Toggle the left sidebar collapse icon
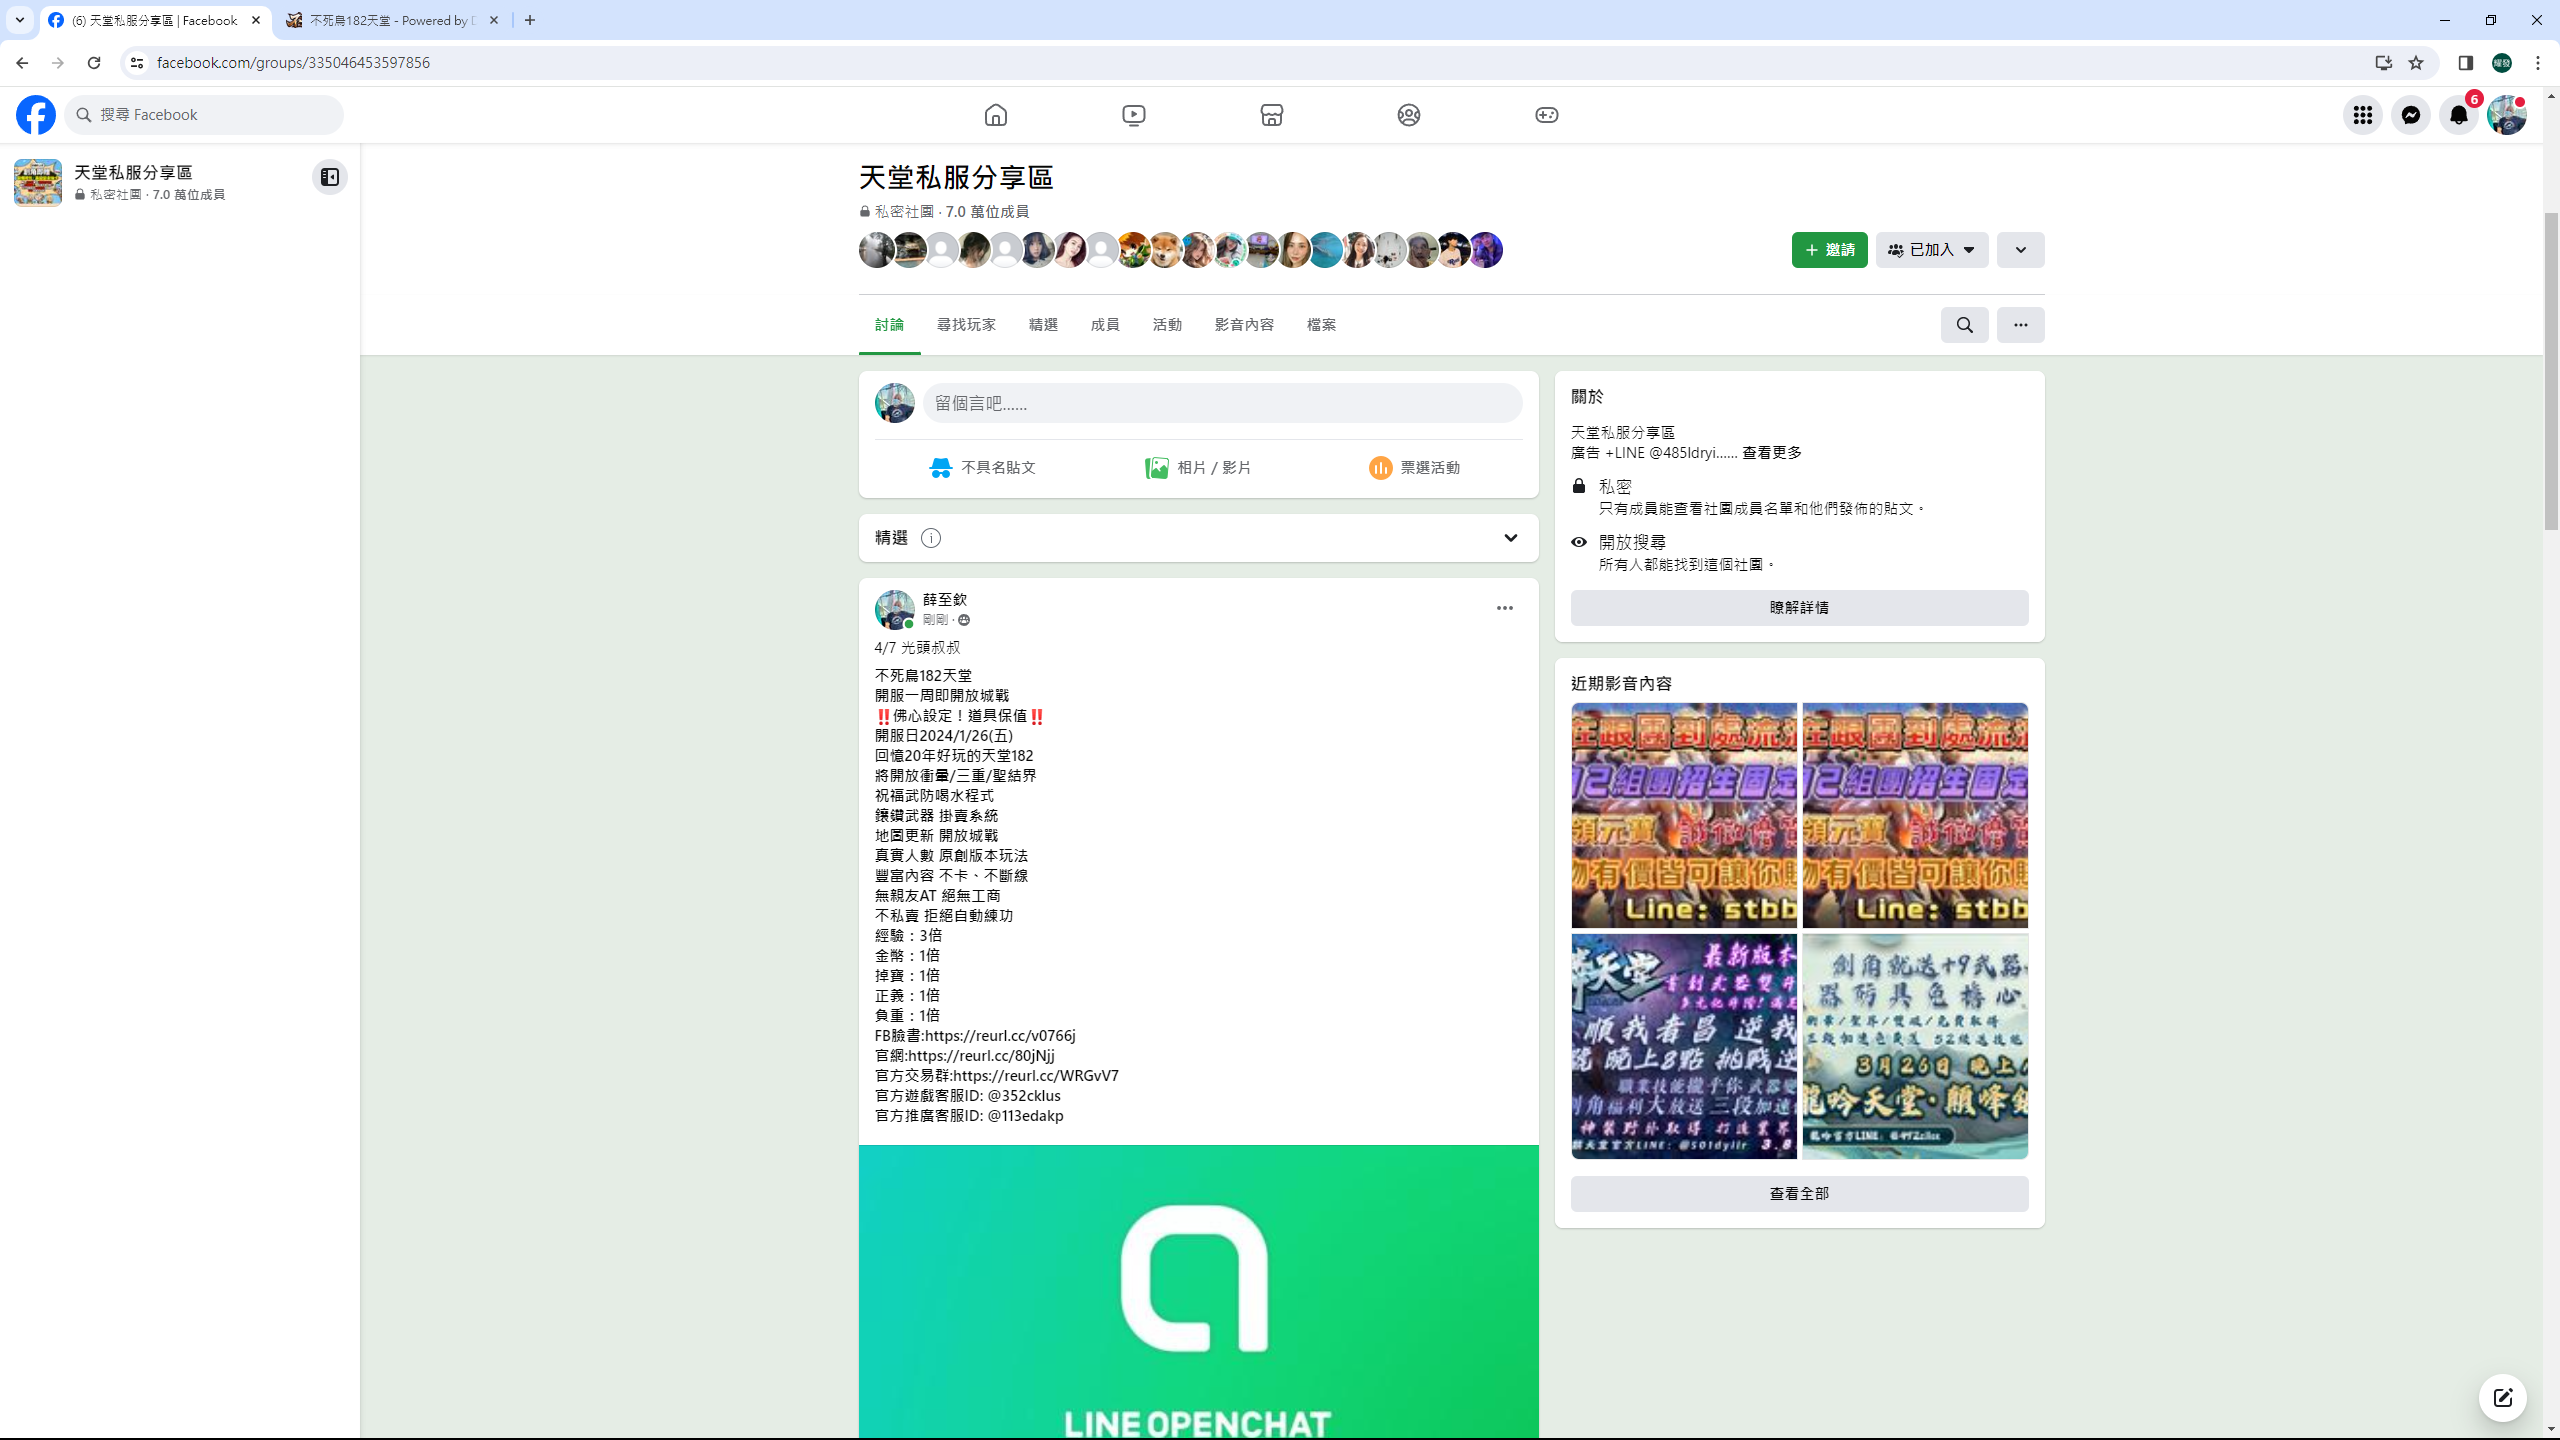 pos(329,177)
